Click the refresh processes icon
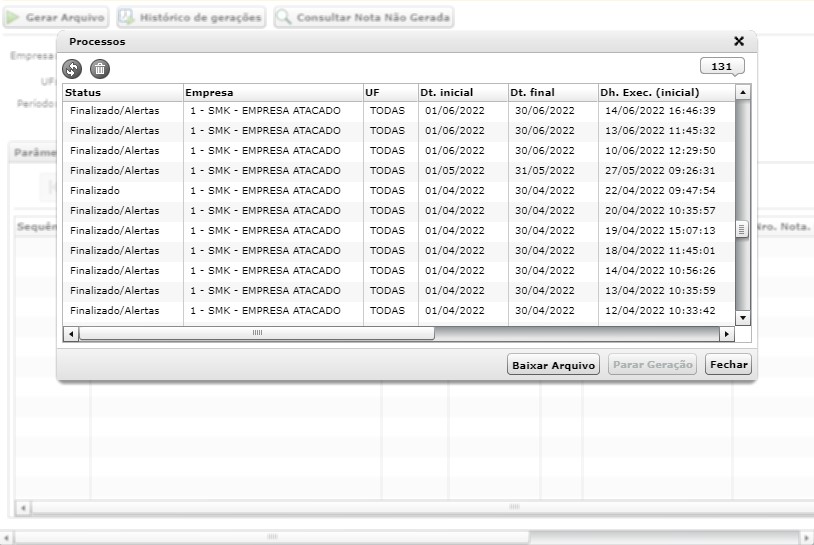 click(72, 69)
